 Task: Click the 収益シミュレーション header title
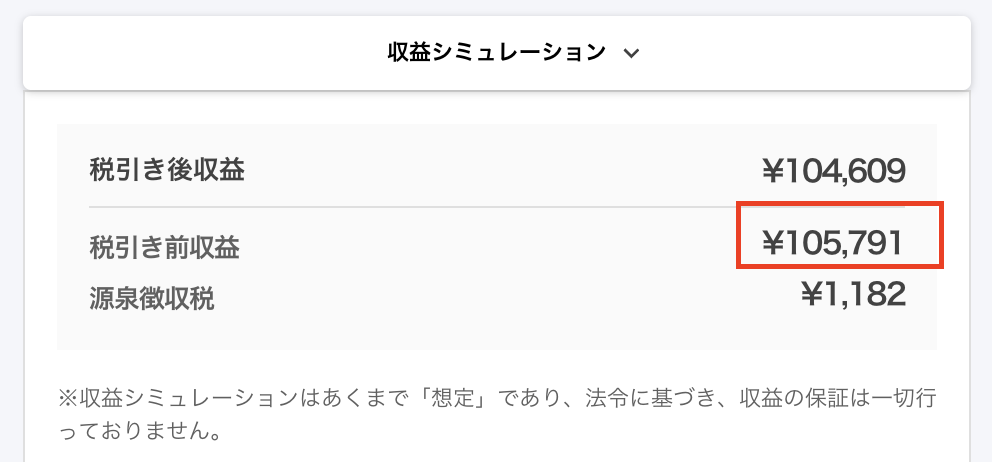(x=496, y=52)
